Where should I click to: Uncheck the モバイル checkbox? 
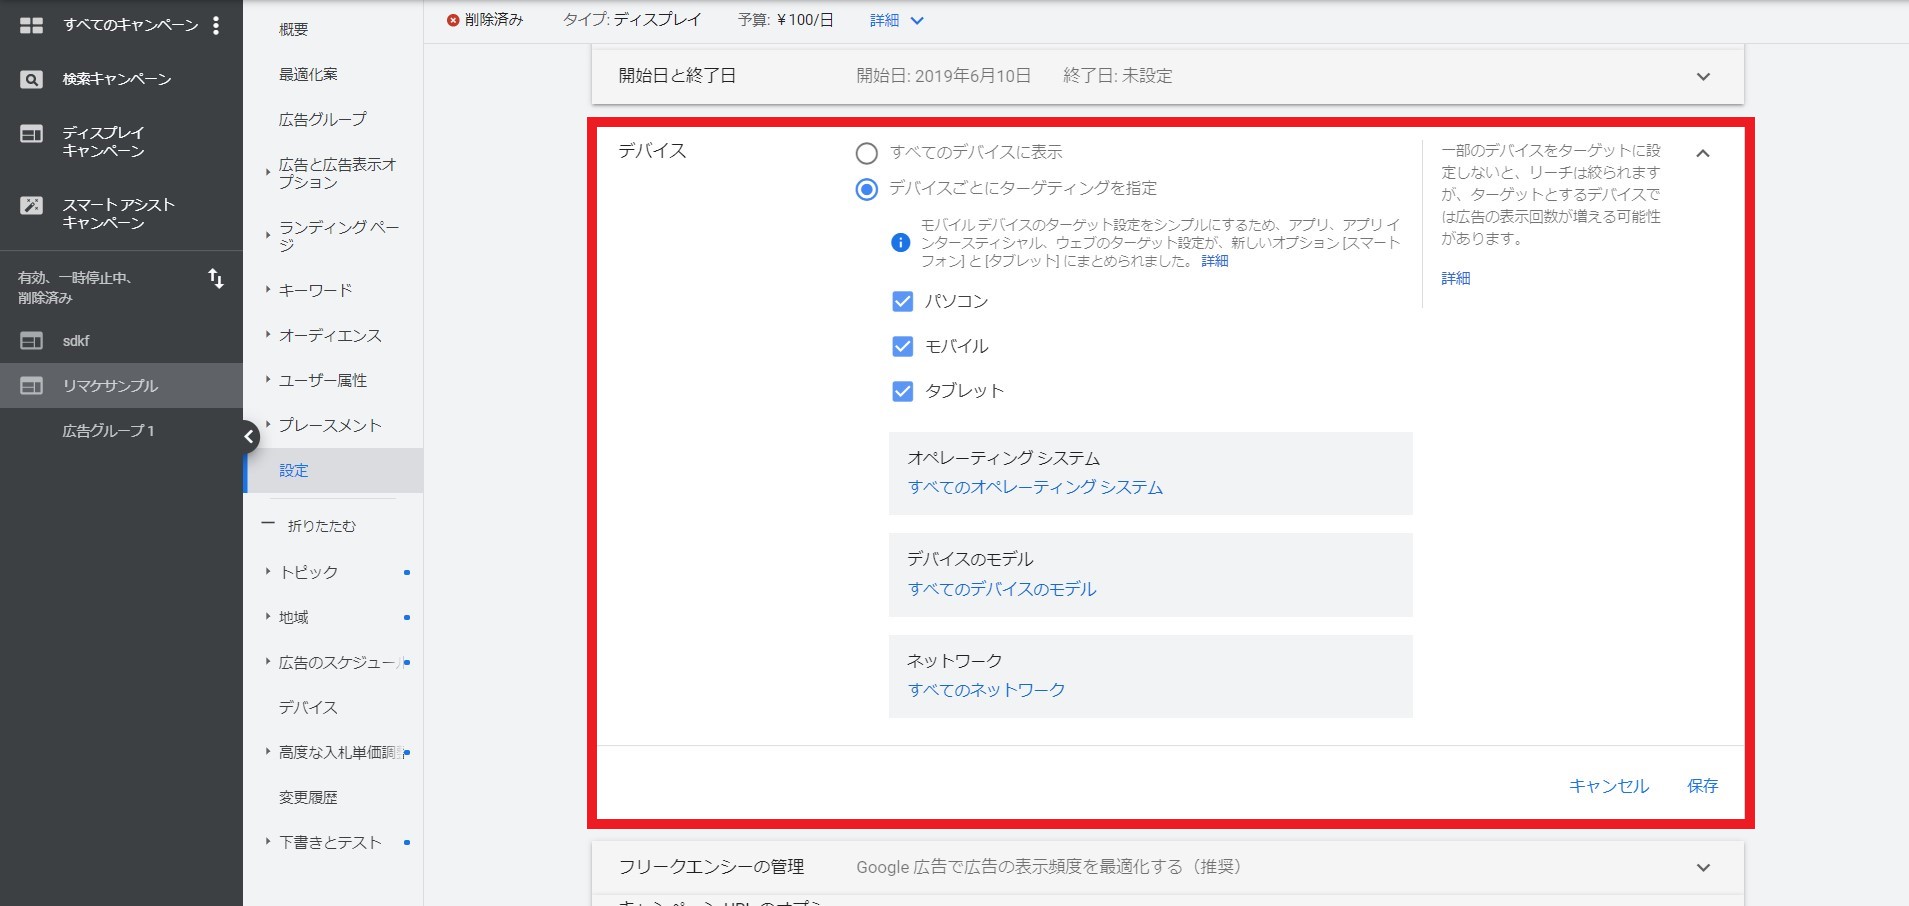click(x=902, y=346)
